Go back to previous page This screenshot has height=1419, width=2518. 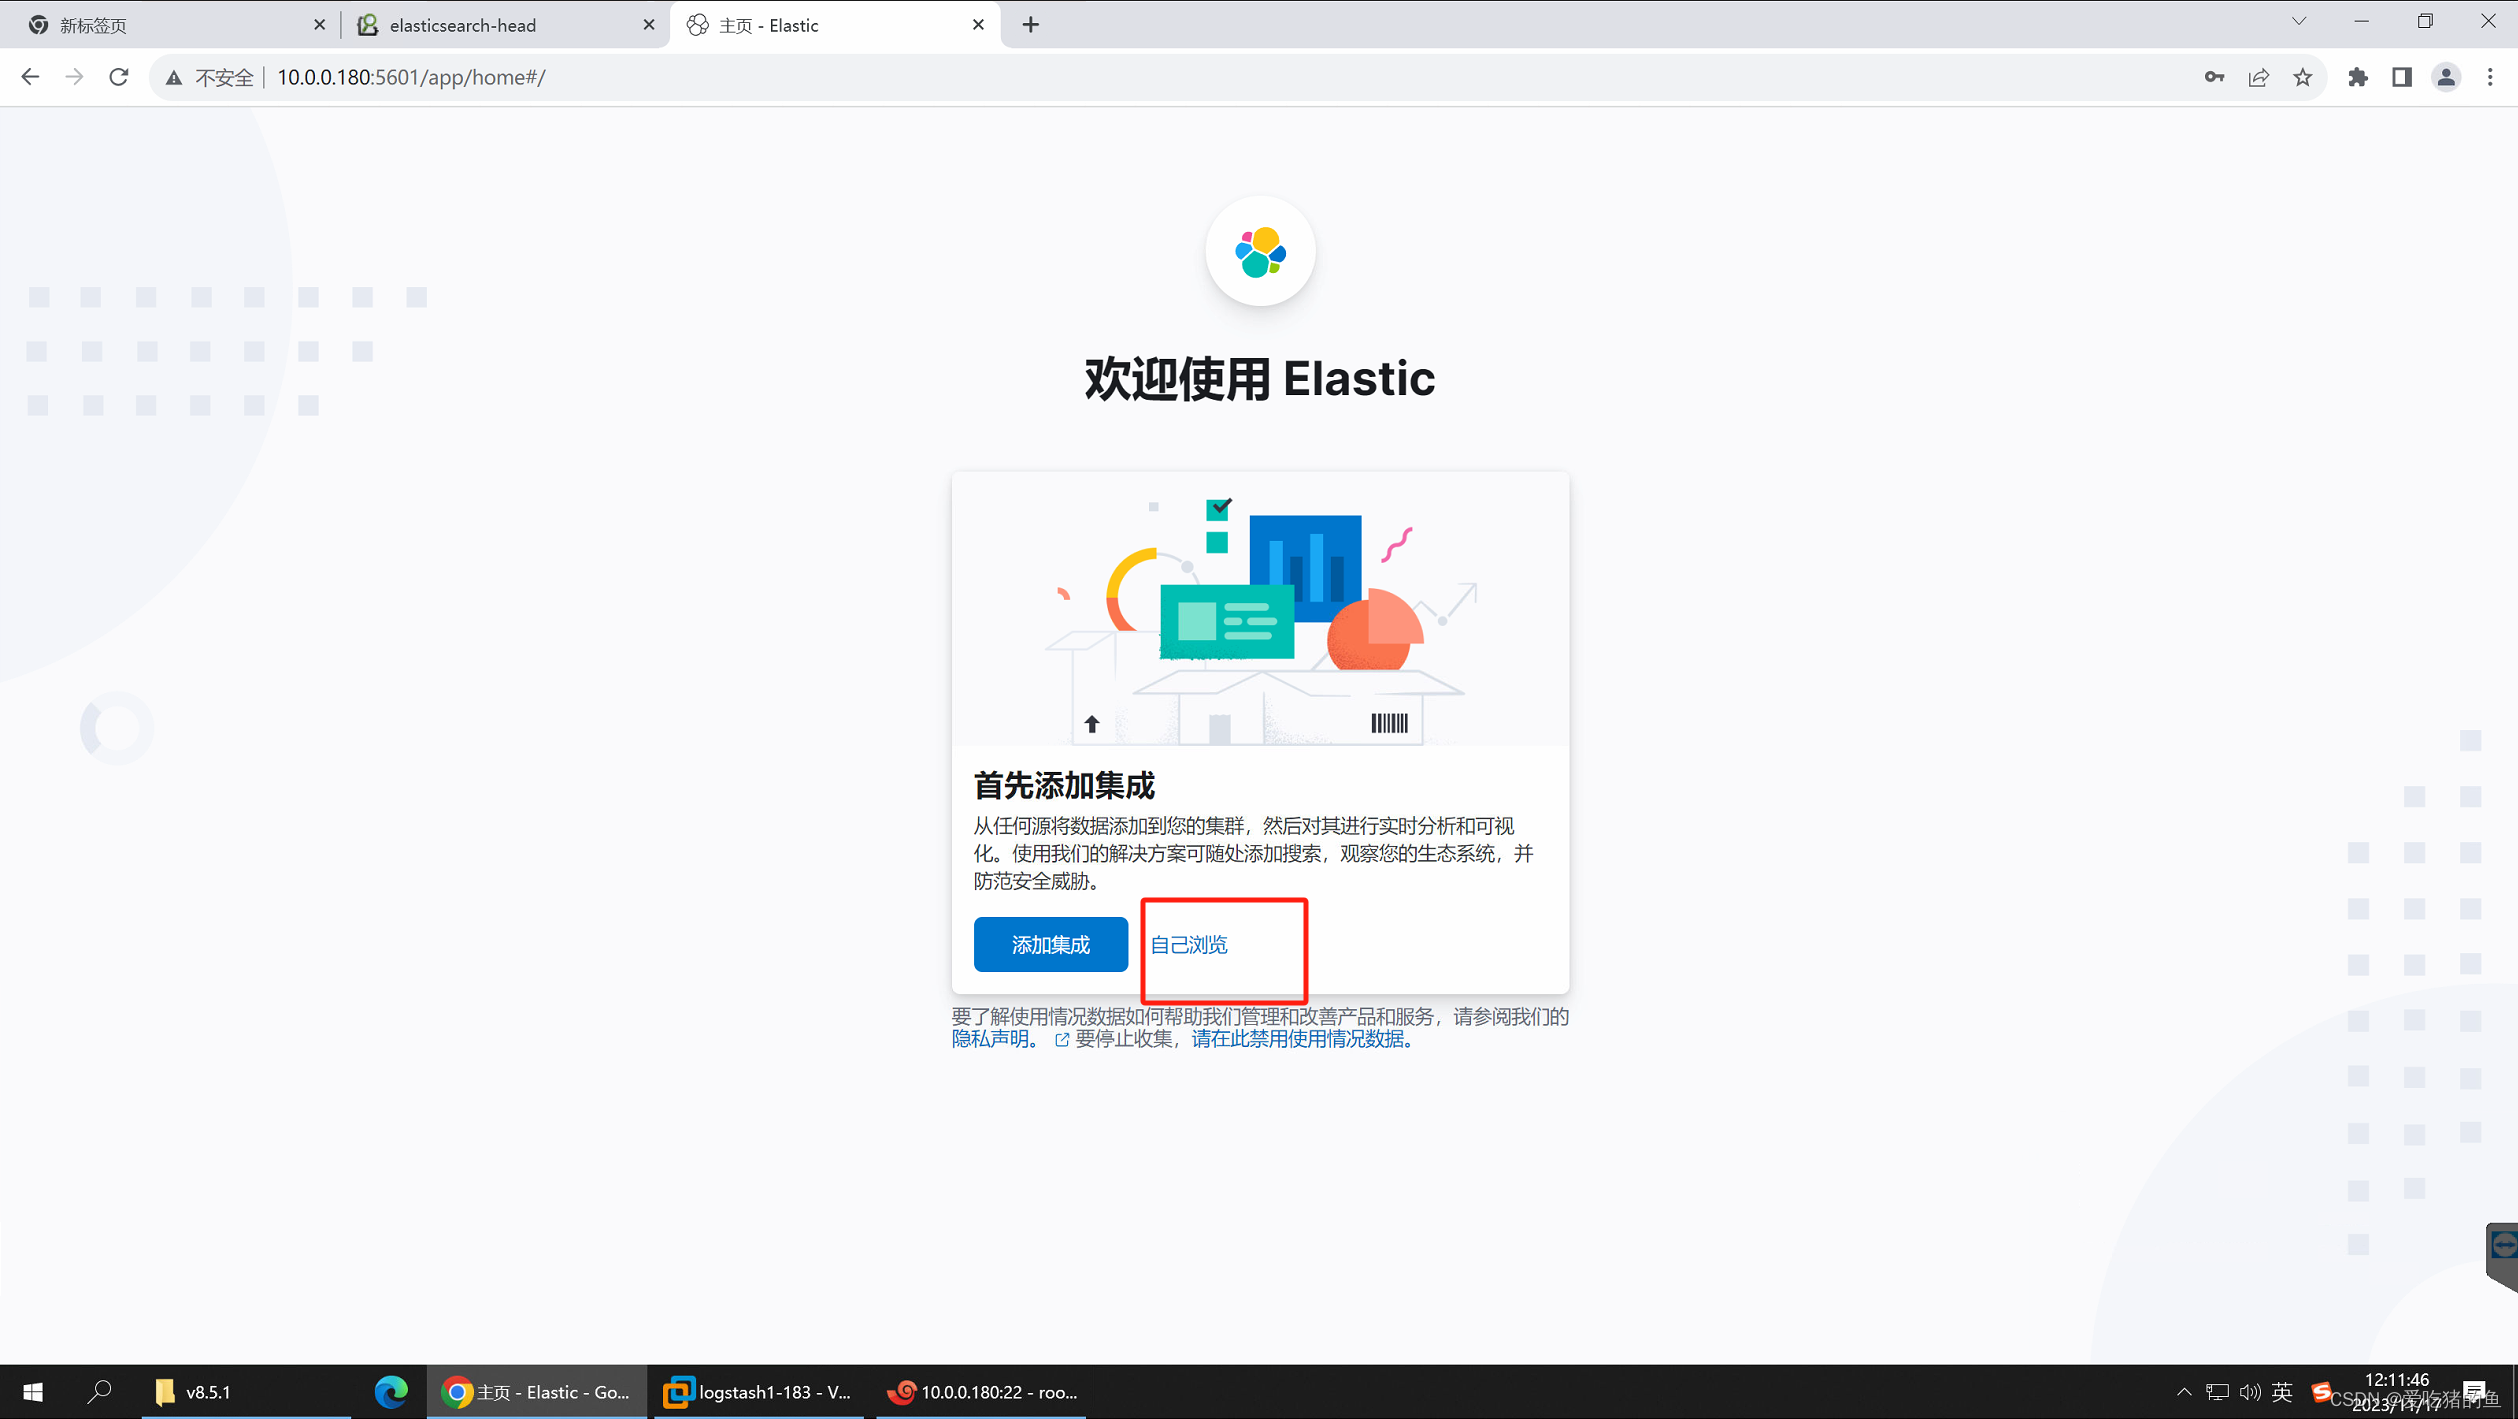pos(30,77)
